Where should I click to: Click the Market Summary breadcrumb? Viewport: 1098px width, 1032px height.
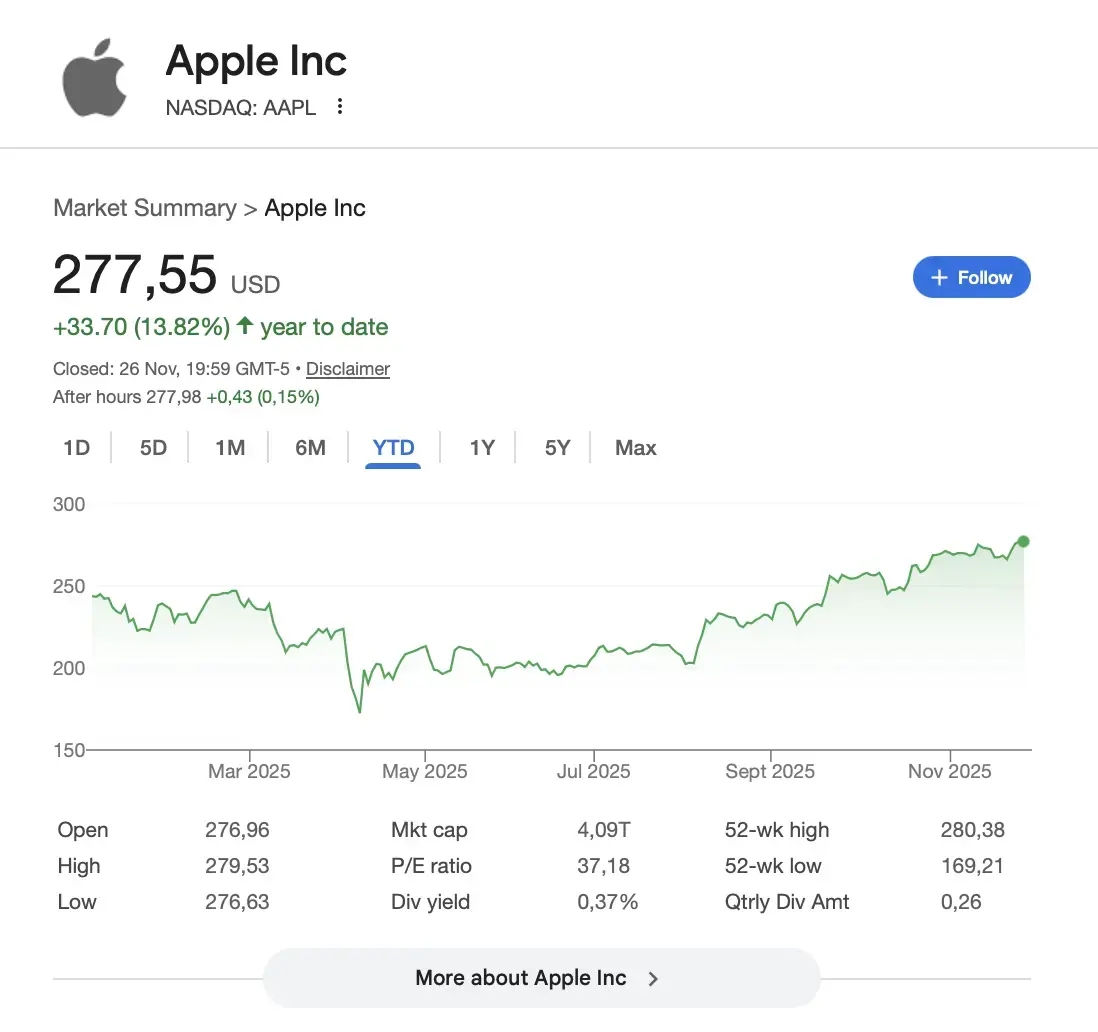pyautogui.click(x=144, y=208)
